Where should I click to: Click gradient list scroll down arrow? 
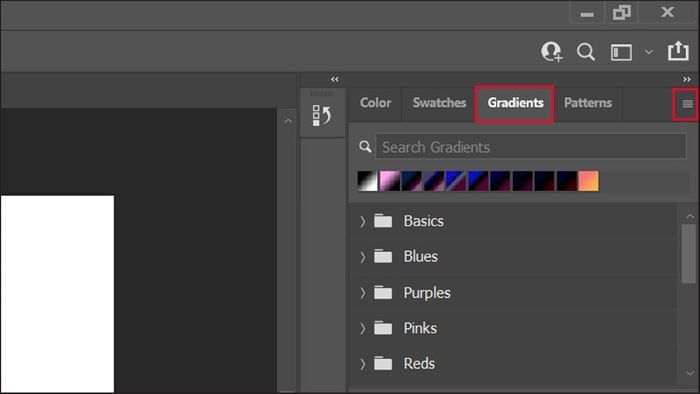click(690, 373)
